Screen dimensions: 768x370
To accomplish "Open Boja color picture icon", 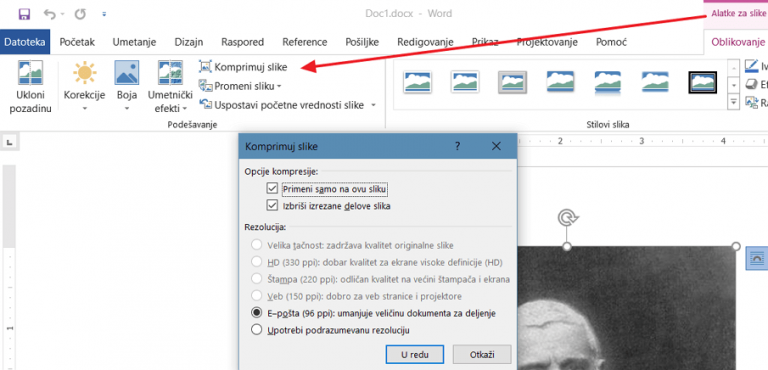I will point(127,73).
